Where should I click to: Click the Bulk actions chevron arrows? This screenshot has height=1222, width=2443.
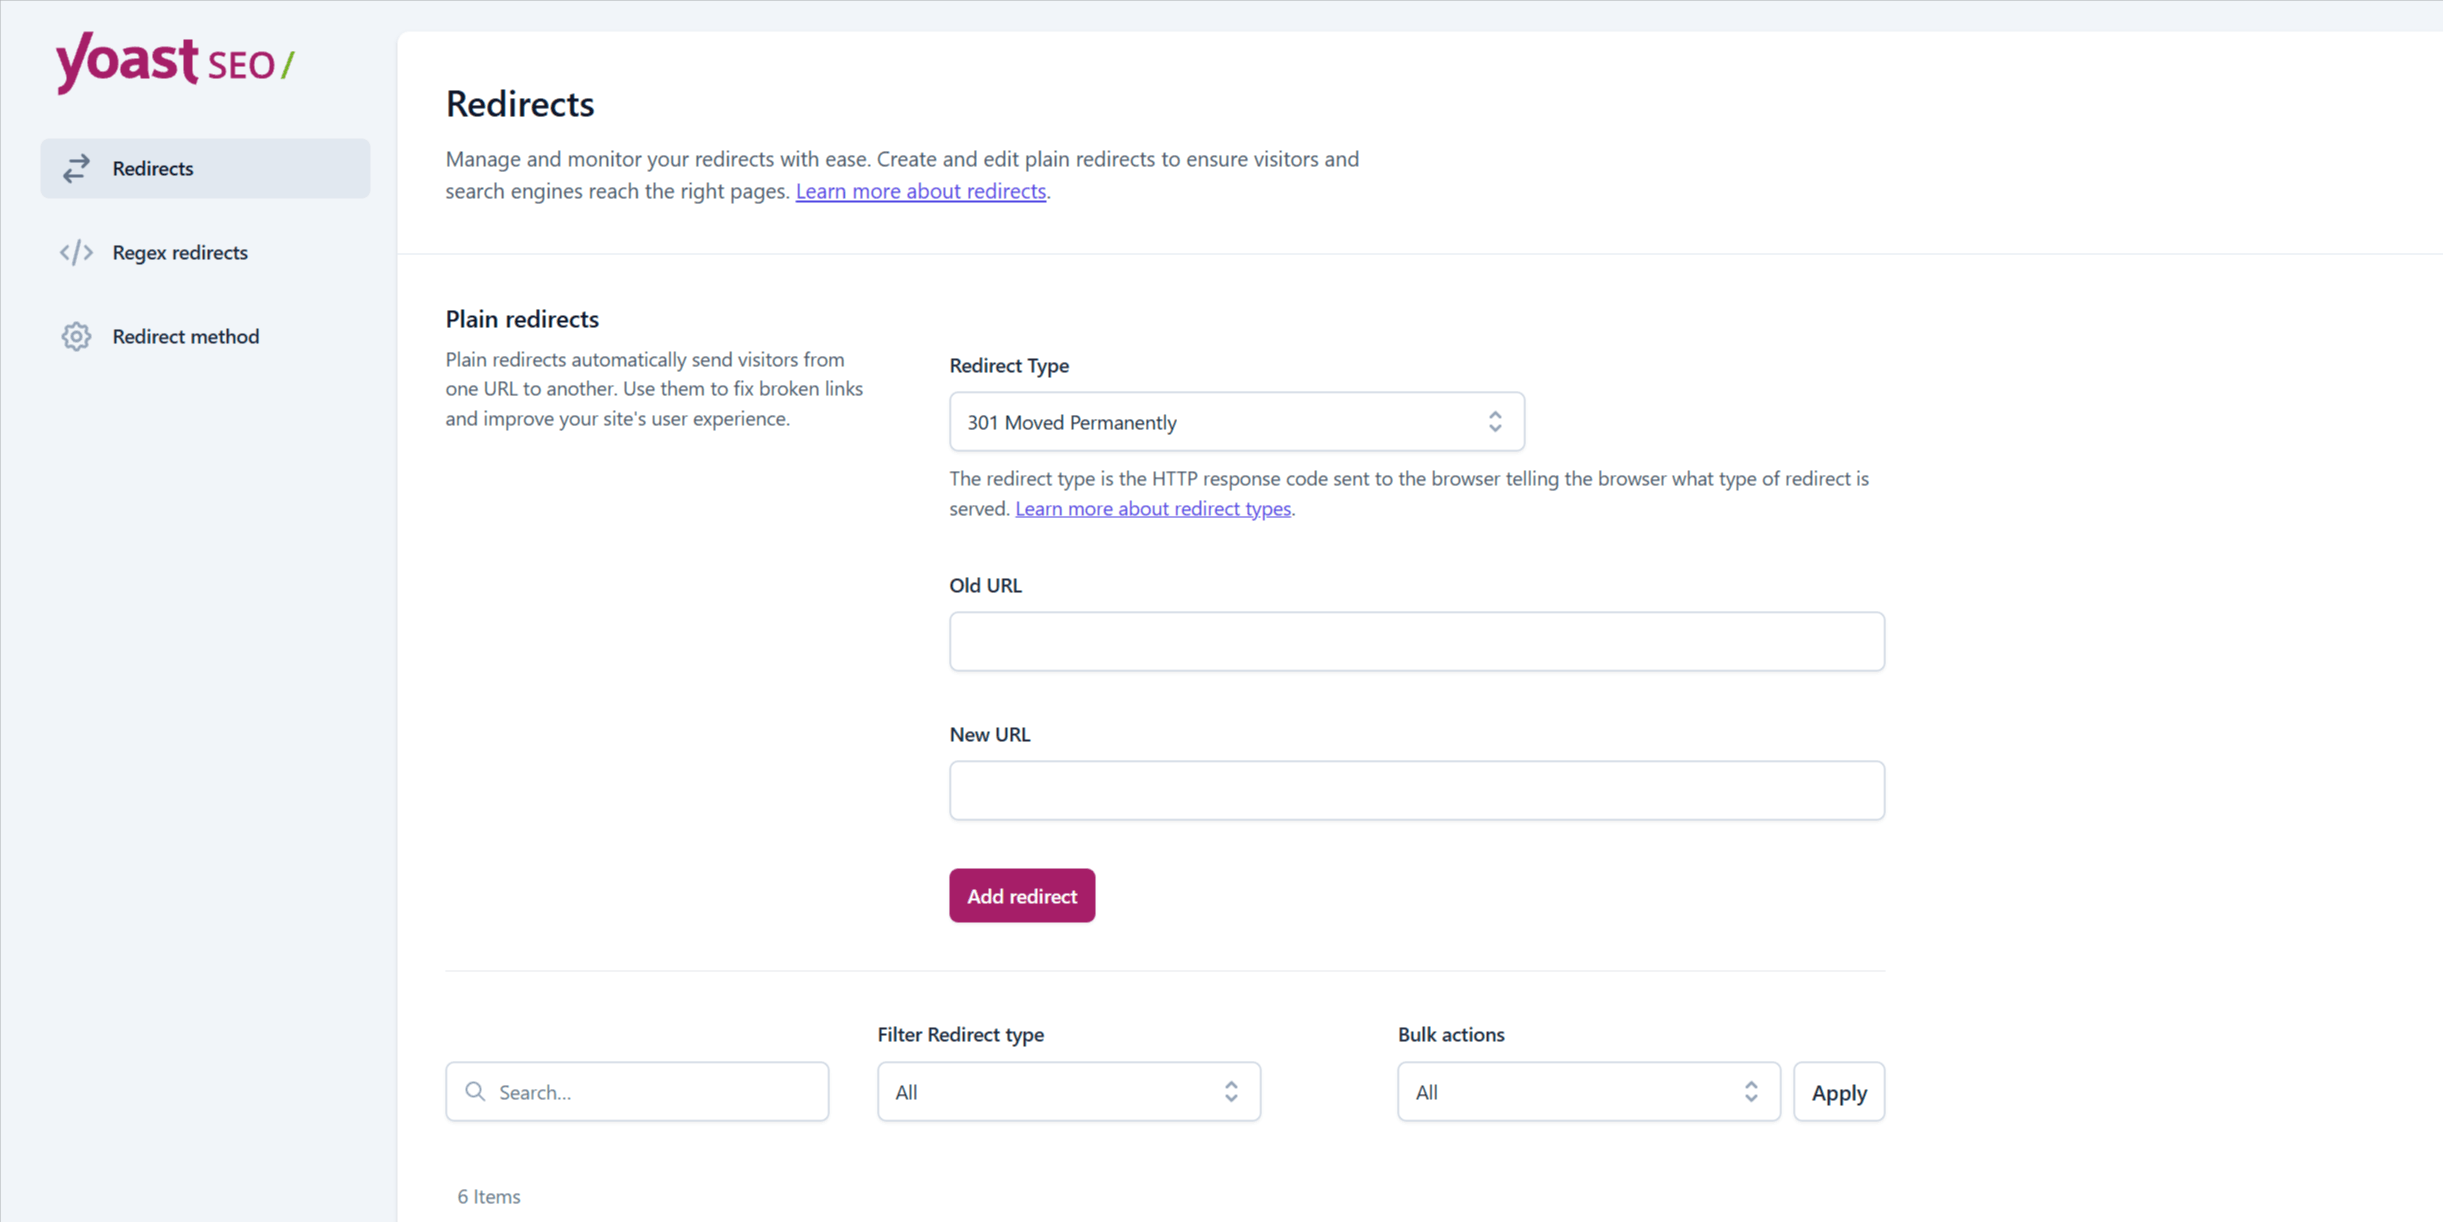tap(1750, 1091)
